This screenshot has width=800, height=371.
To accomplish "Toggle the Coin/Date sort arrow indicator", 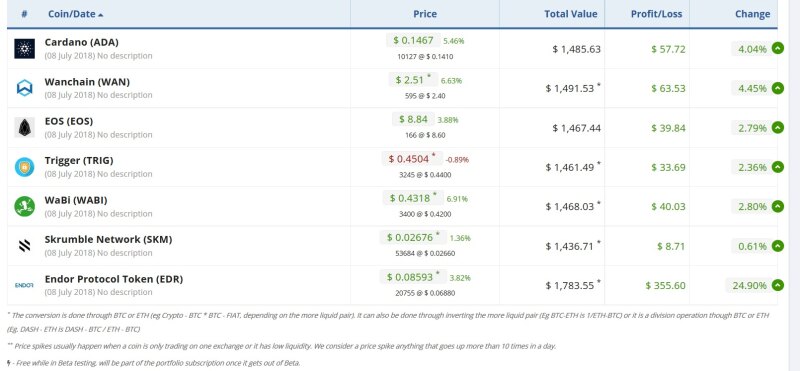I will click(101, 15).
